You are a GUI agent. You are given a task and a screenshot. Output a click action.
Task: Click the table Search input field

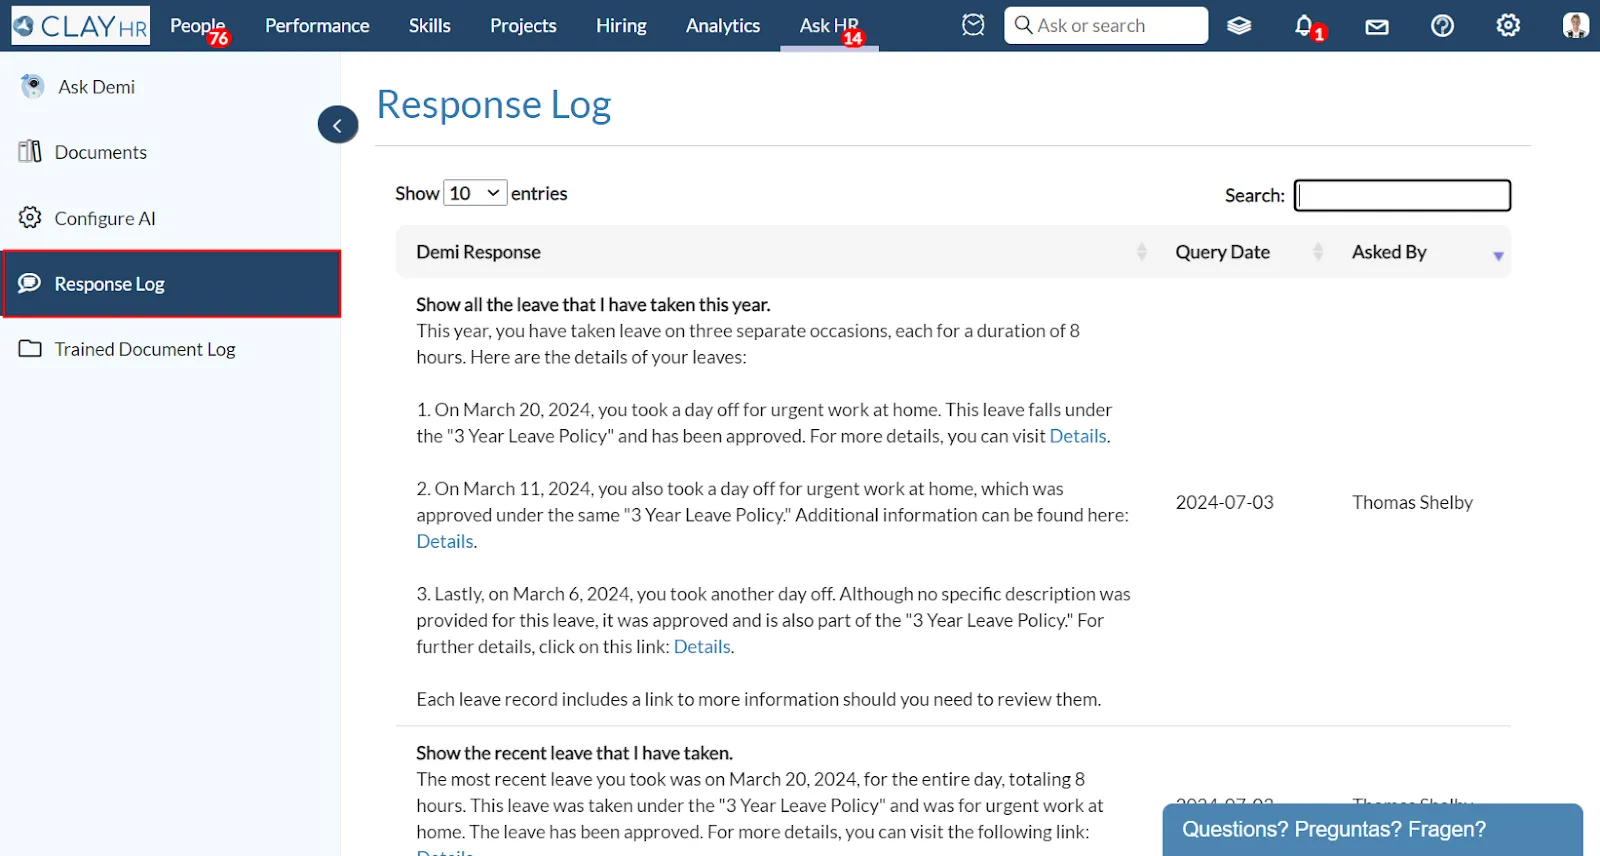click(1402, 195)
